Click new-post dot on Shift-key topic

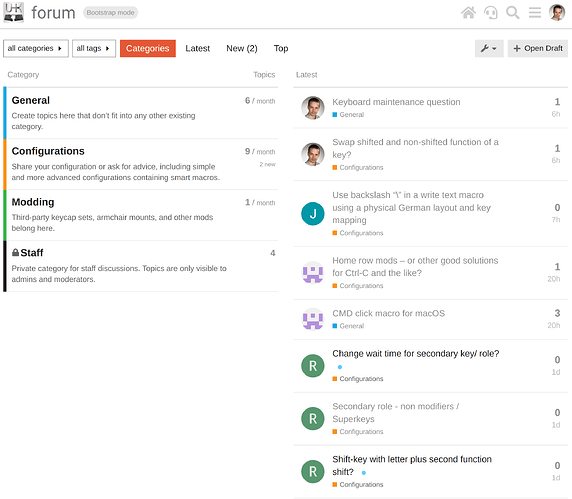click(x=363, y=472)
